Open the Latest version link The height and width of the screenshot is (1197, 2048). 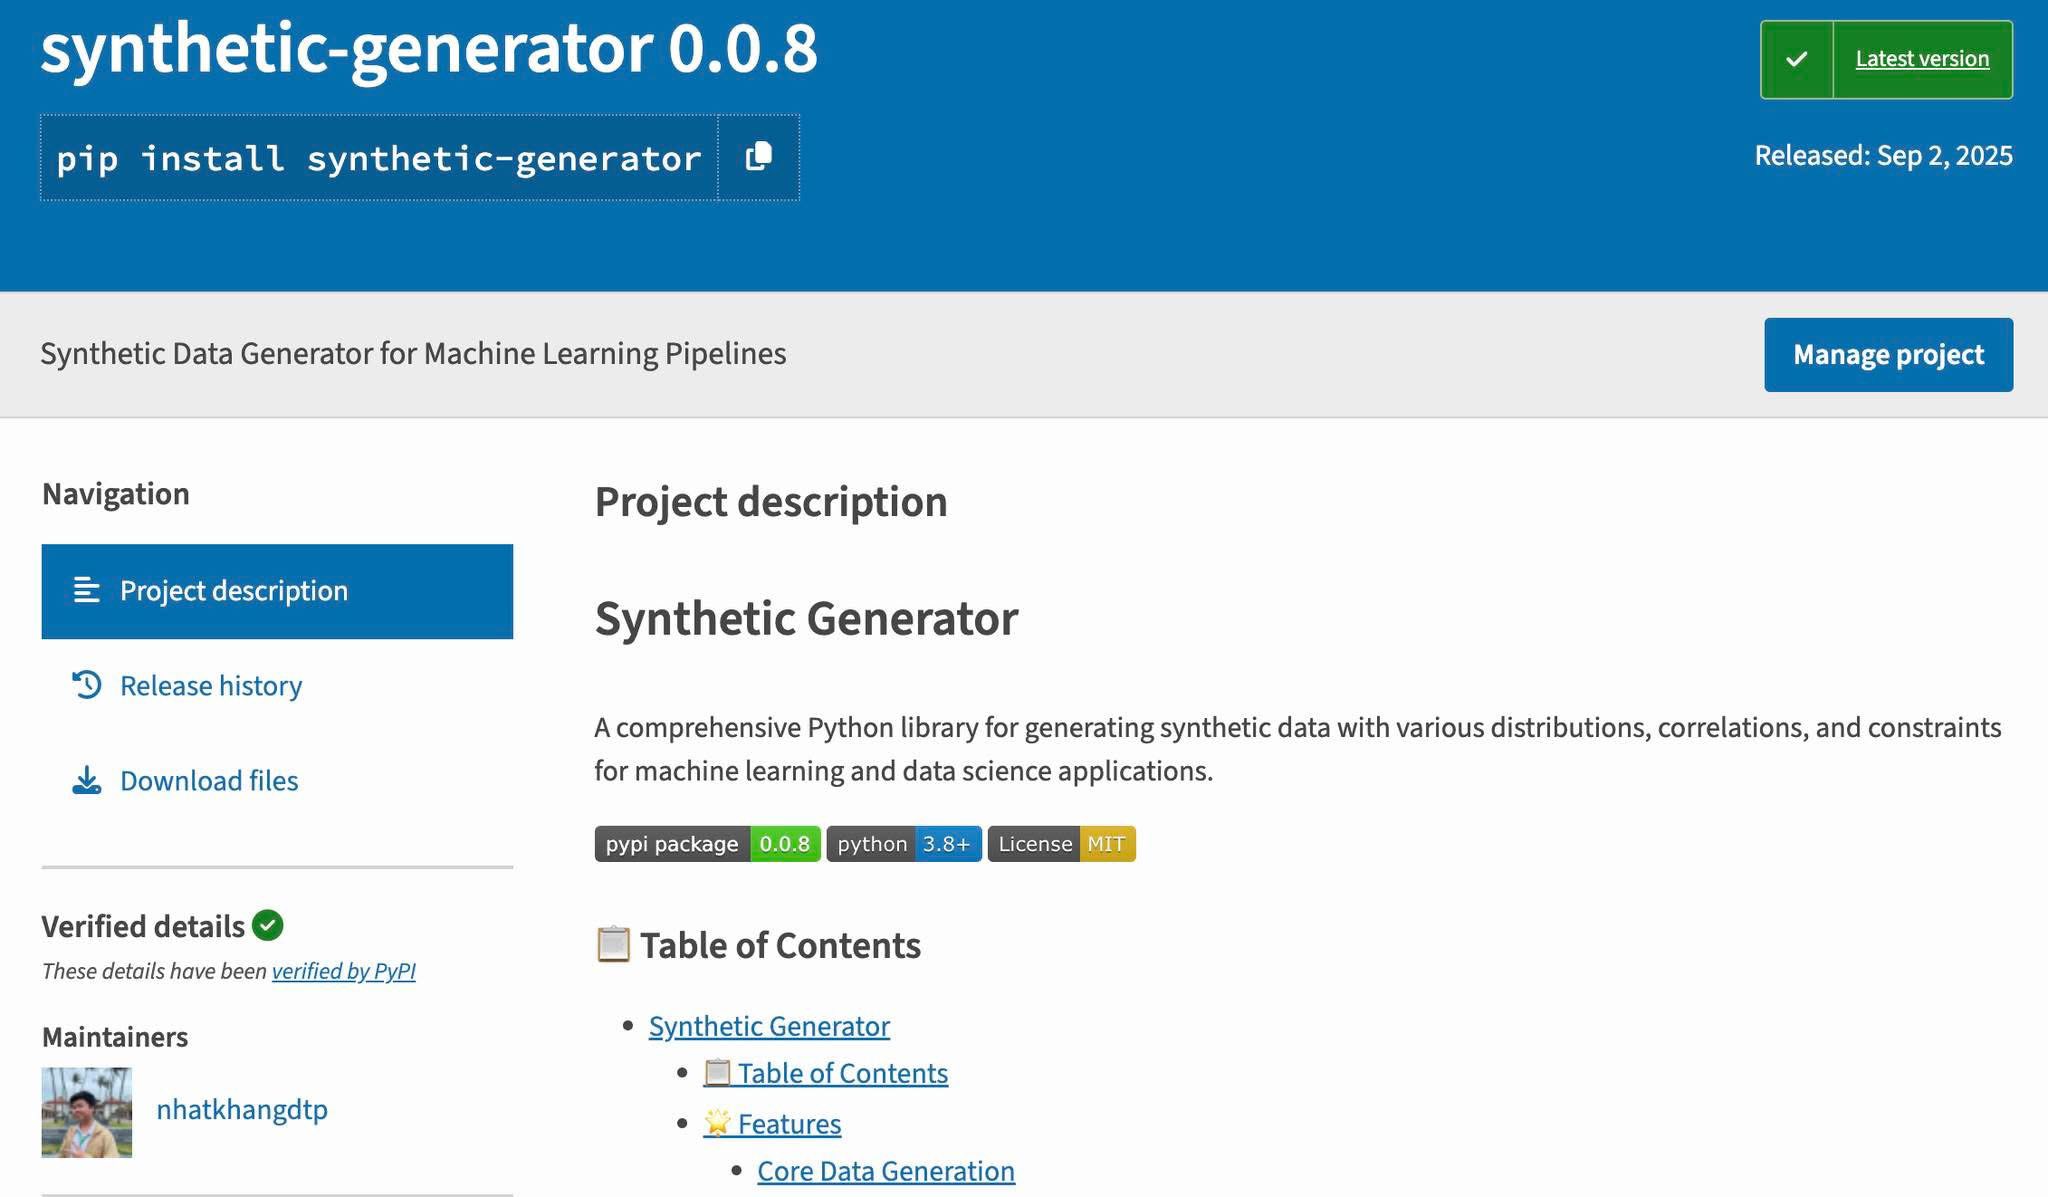point(1922,59)
